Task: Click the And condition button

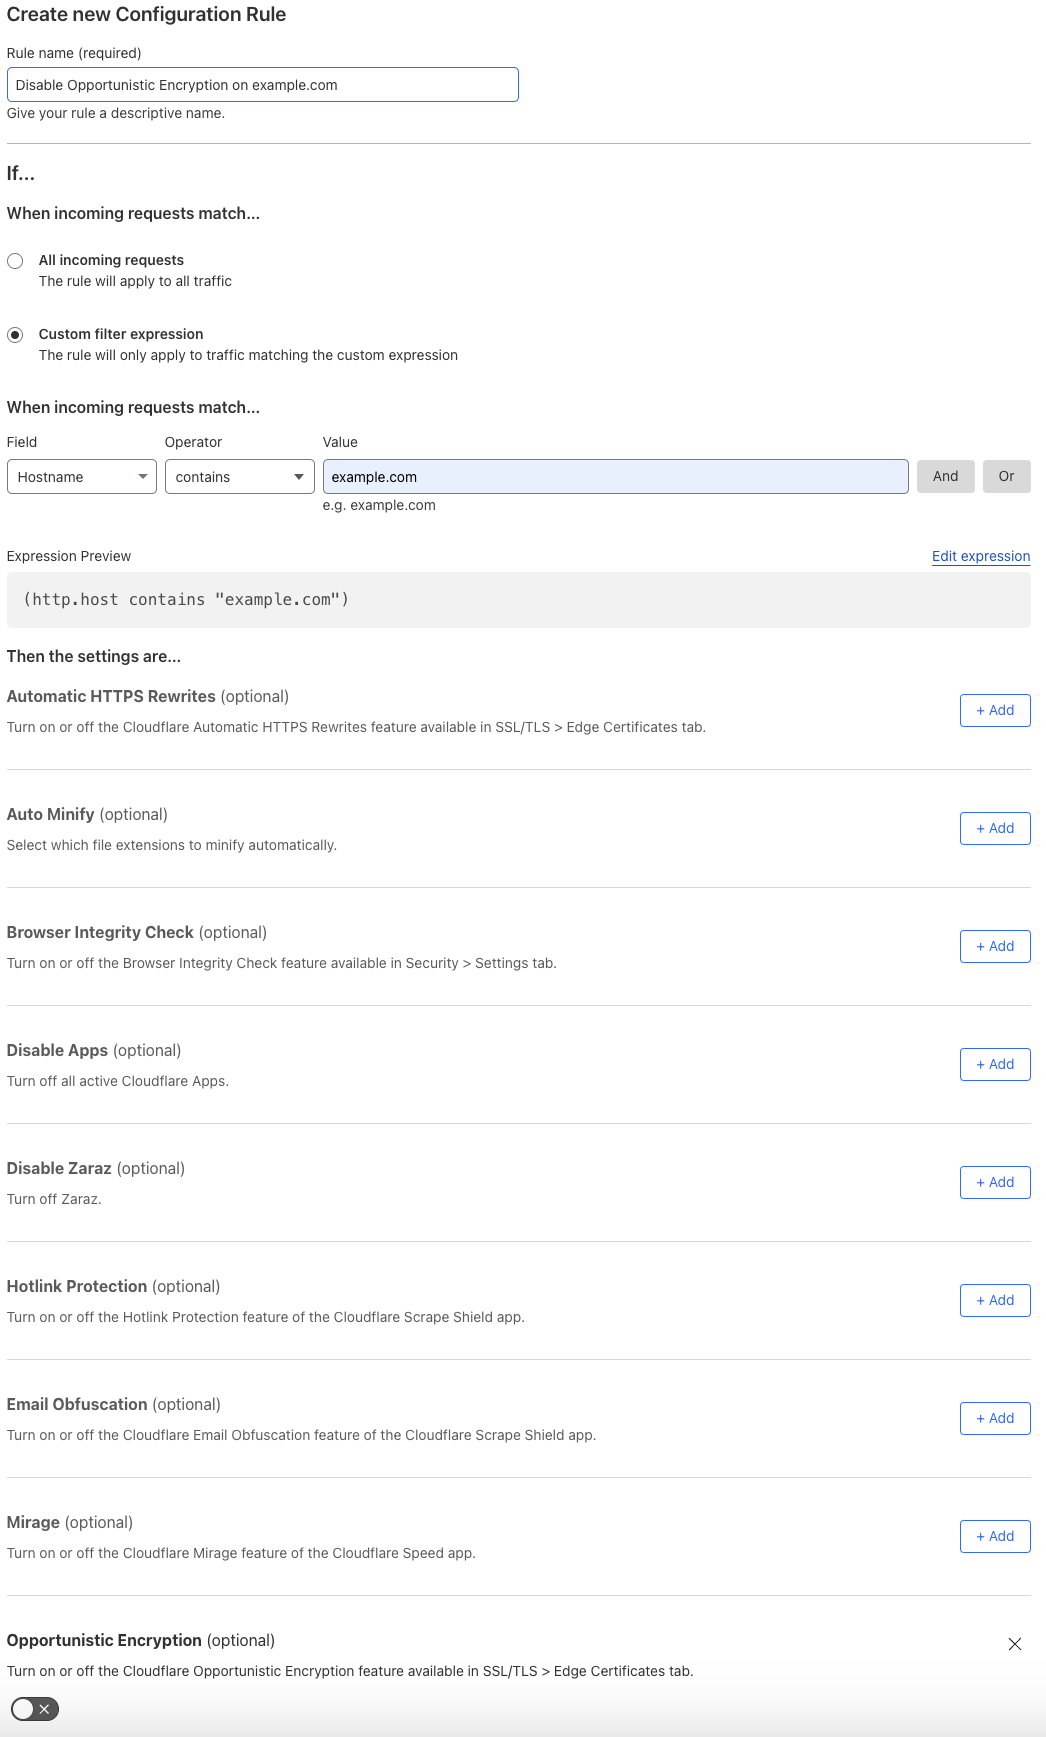Action: pos(944,476)
